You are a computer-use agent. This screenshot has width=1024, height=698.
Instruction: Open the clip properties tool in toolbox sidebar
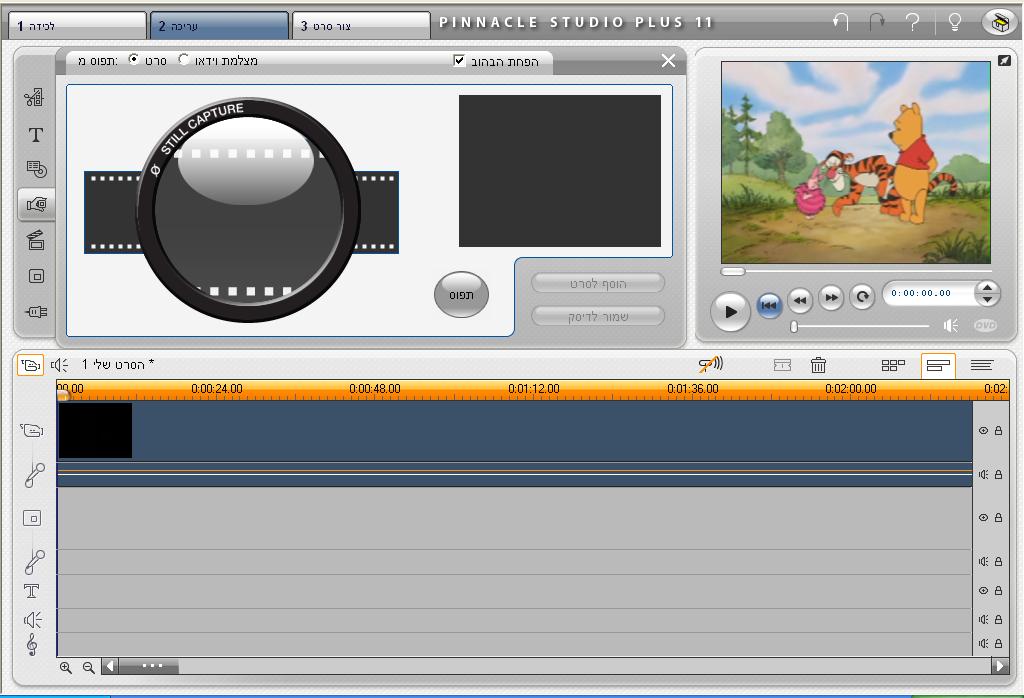point(35,98)
